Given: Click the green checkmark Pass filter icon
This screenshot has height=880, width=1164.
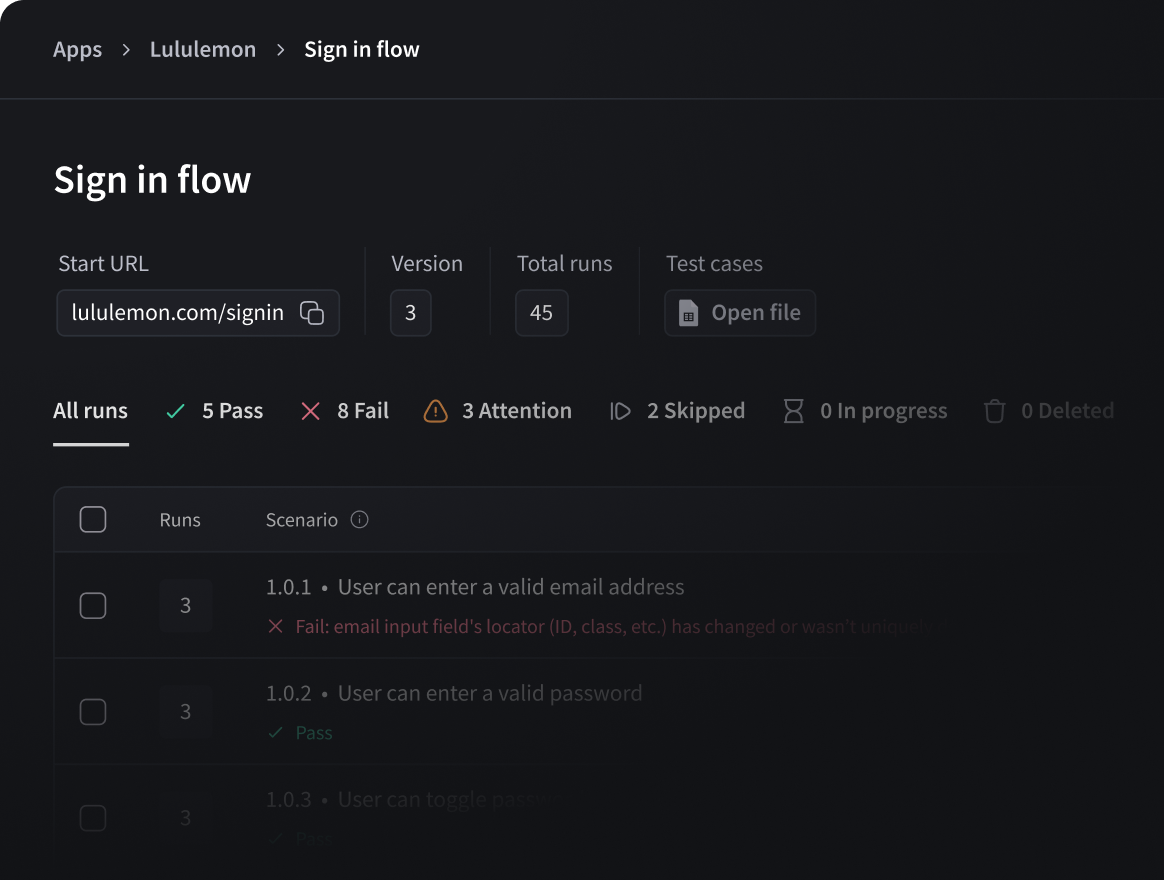Looking at the screenshot, I should tap(174, 410).
